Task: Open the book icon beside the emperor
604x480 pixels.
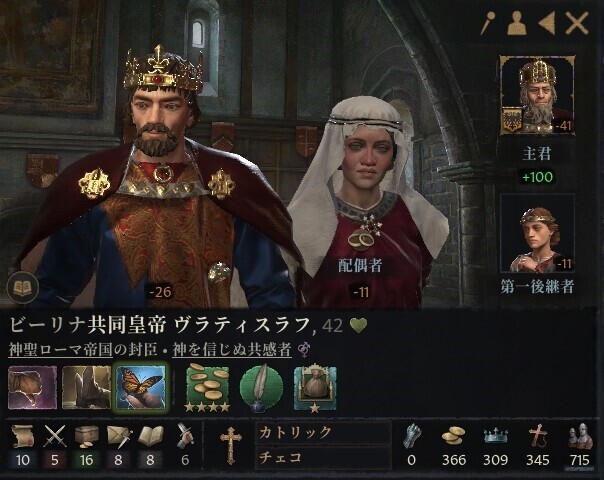Action: [23, 287]
